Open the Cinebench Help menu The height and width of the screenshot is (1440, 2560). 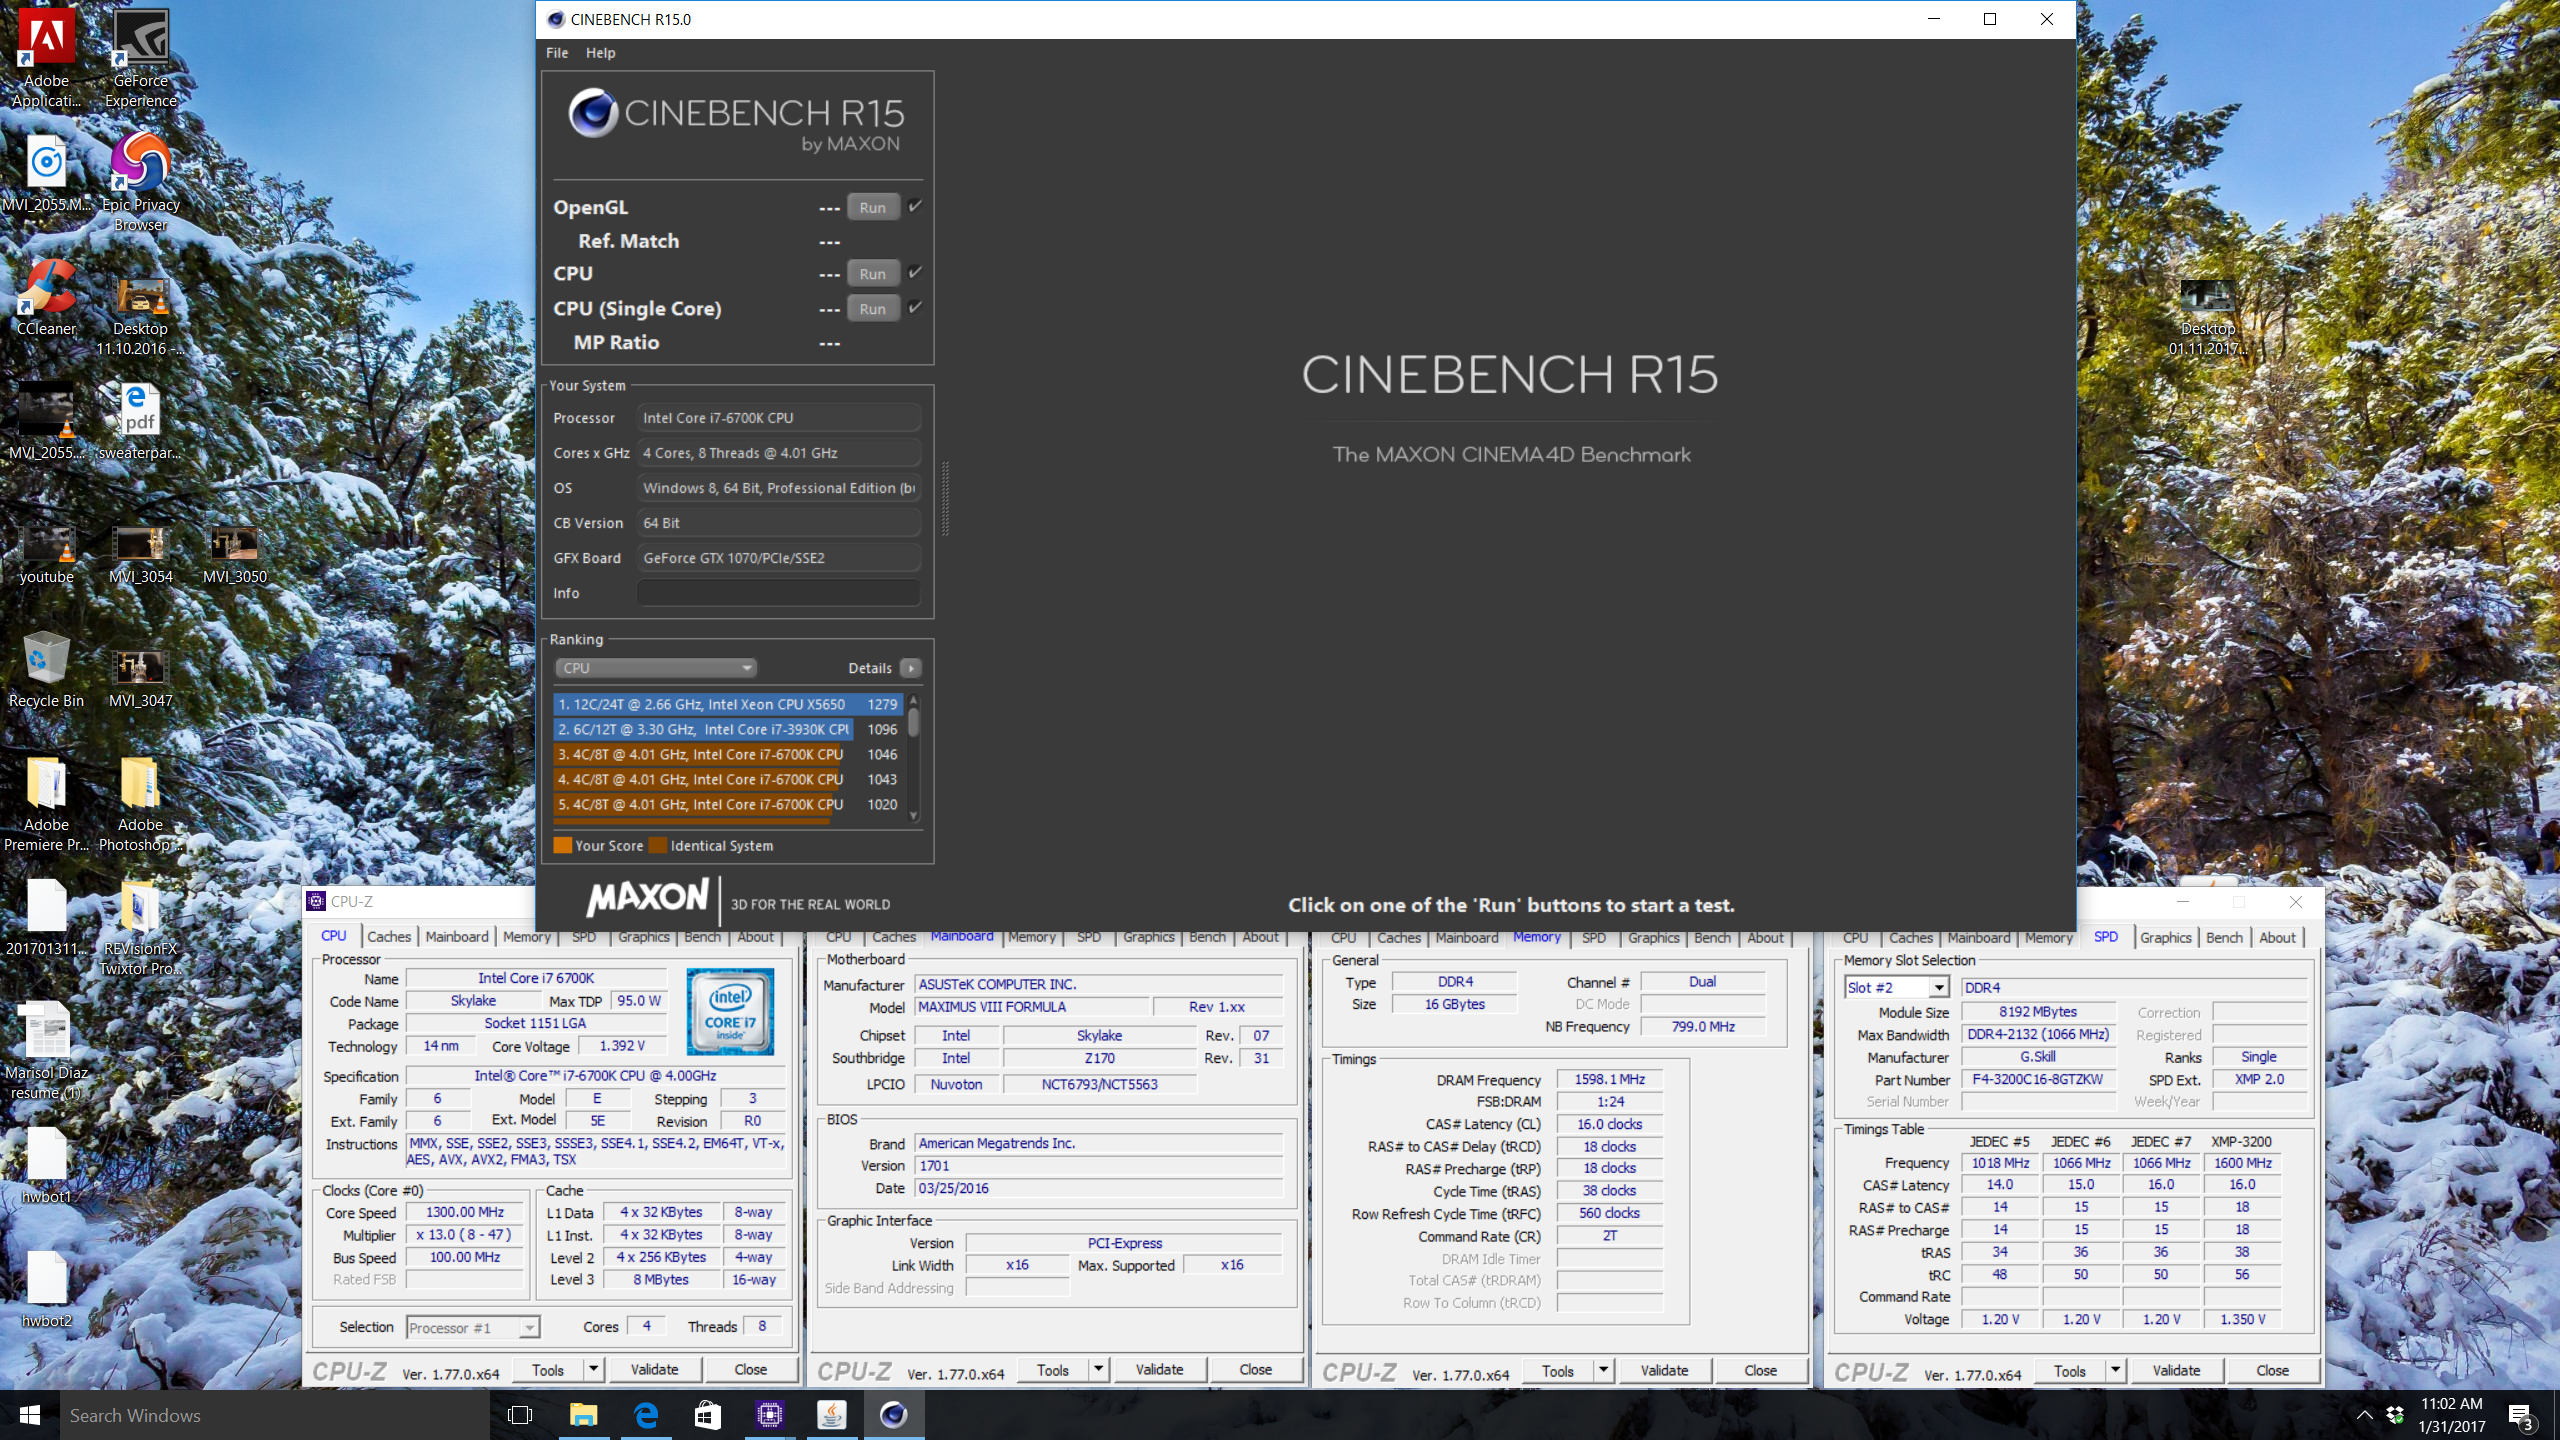point(600,53)
